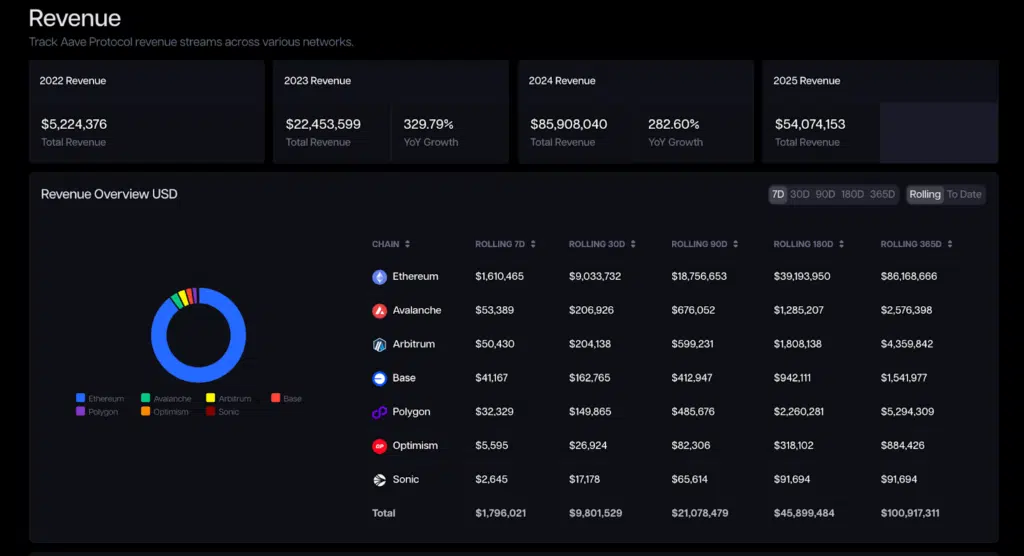The width and height of the screenshot is (1024, 556).
Task: Click the Ethereum chain logo icon
Action: pyautogui.click(x=379, y=277)
